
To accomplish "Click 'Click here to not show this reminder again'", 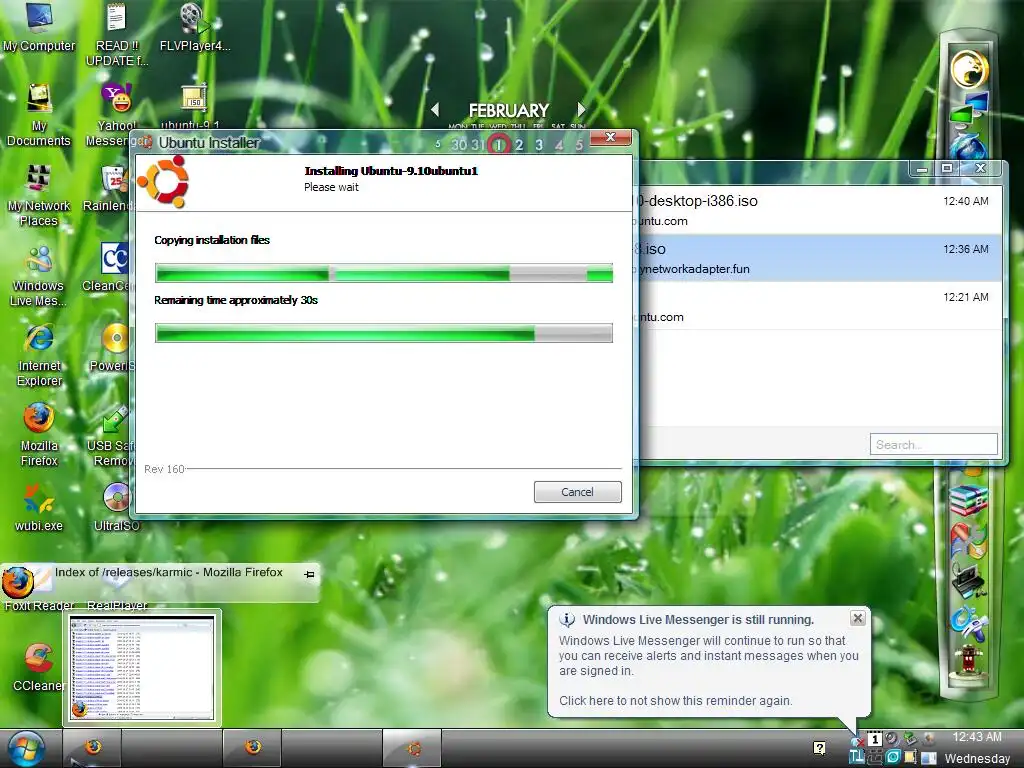I will (675, 700).
